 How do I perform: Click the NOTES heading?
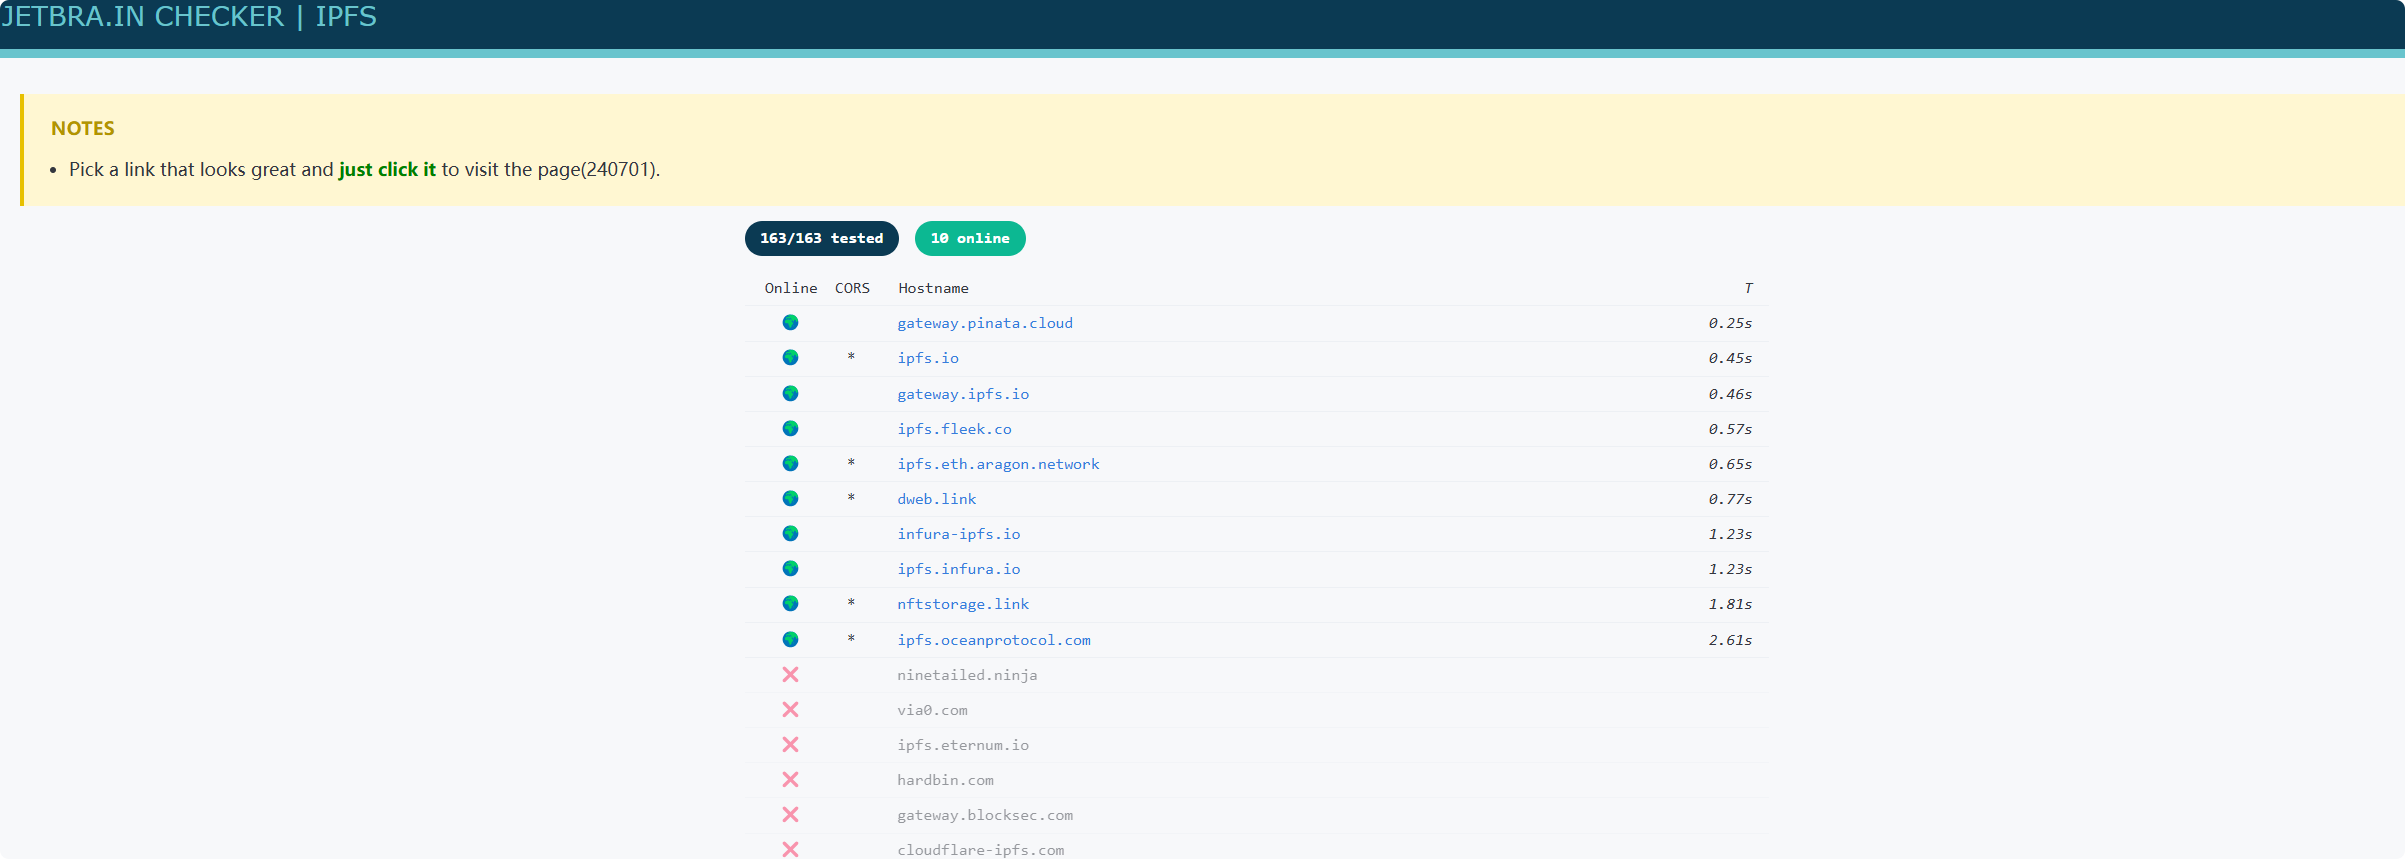83,128
